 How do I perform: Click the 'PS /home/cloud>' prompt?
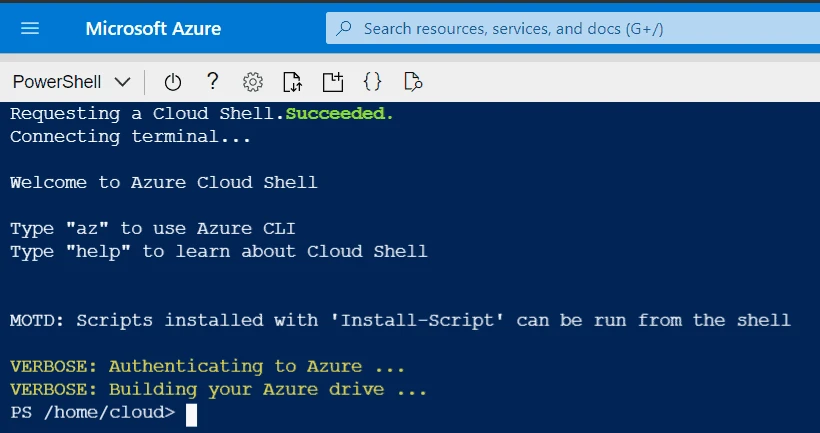[93, 413]
